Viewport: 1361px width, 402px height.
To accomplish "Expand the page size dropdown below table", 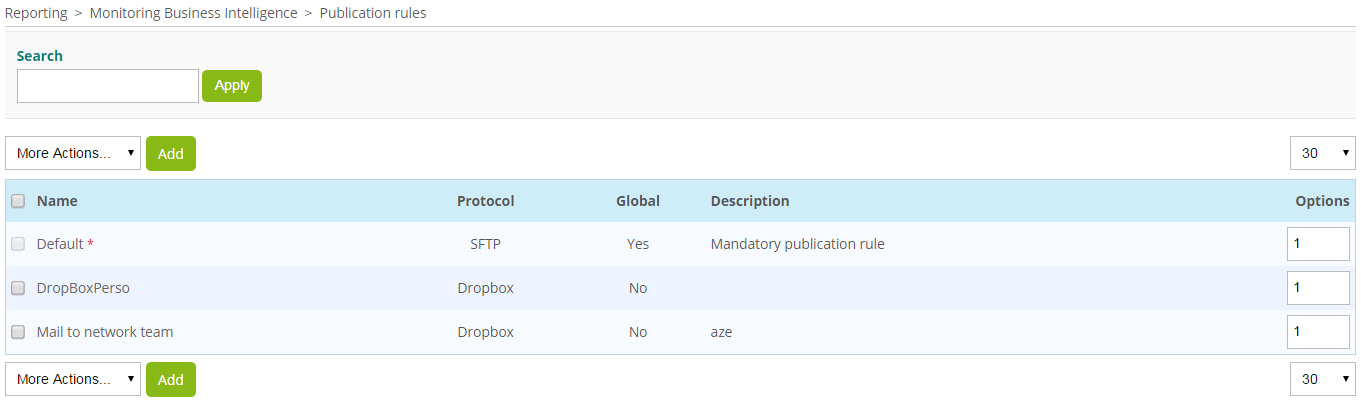I will coord(1322,379).
